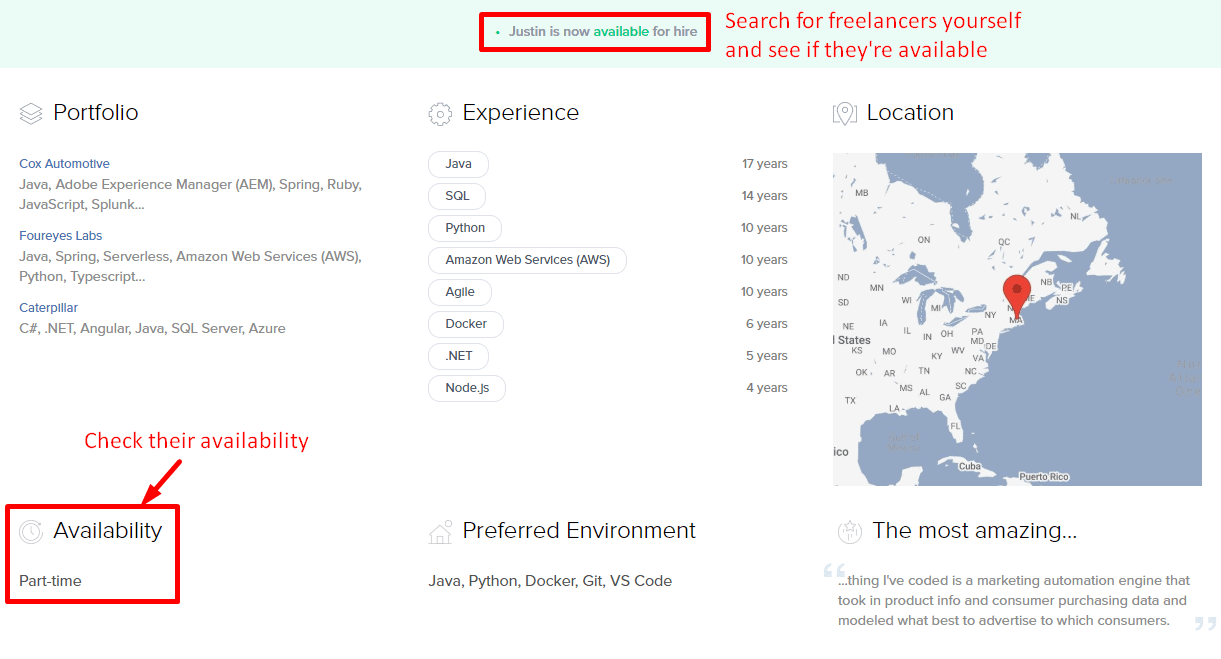The image size is (1221, 659).
Task: Click the red map marker pin
Action: pos(1016,297)
